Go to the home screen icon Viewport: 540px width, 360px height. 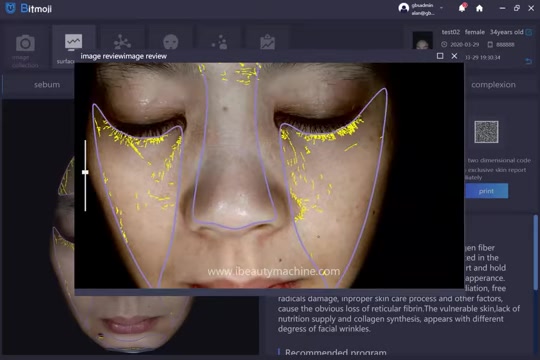479,8
